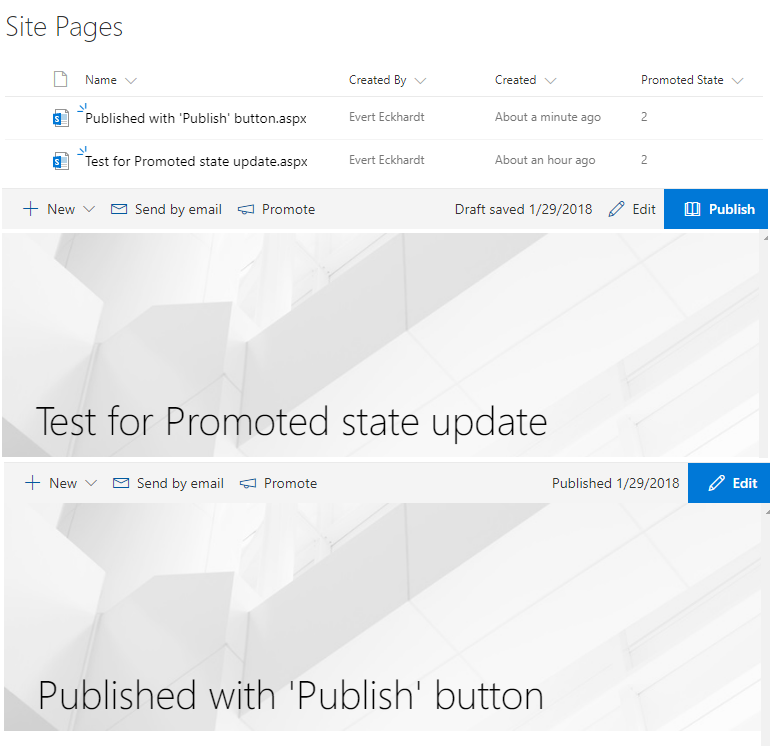Screen dimensions: 775x748
Task: Open the Created column header dropdown
Action: click(x=550, y=80)
